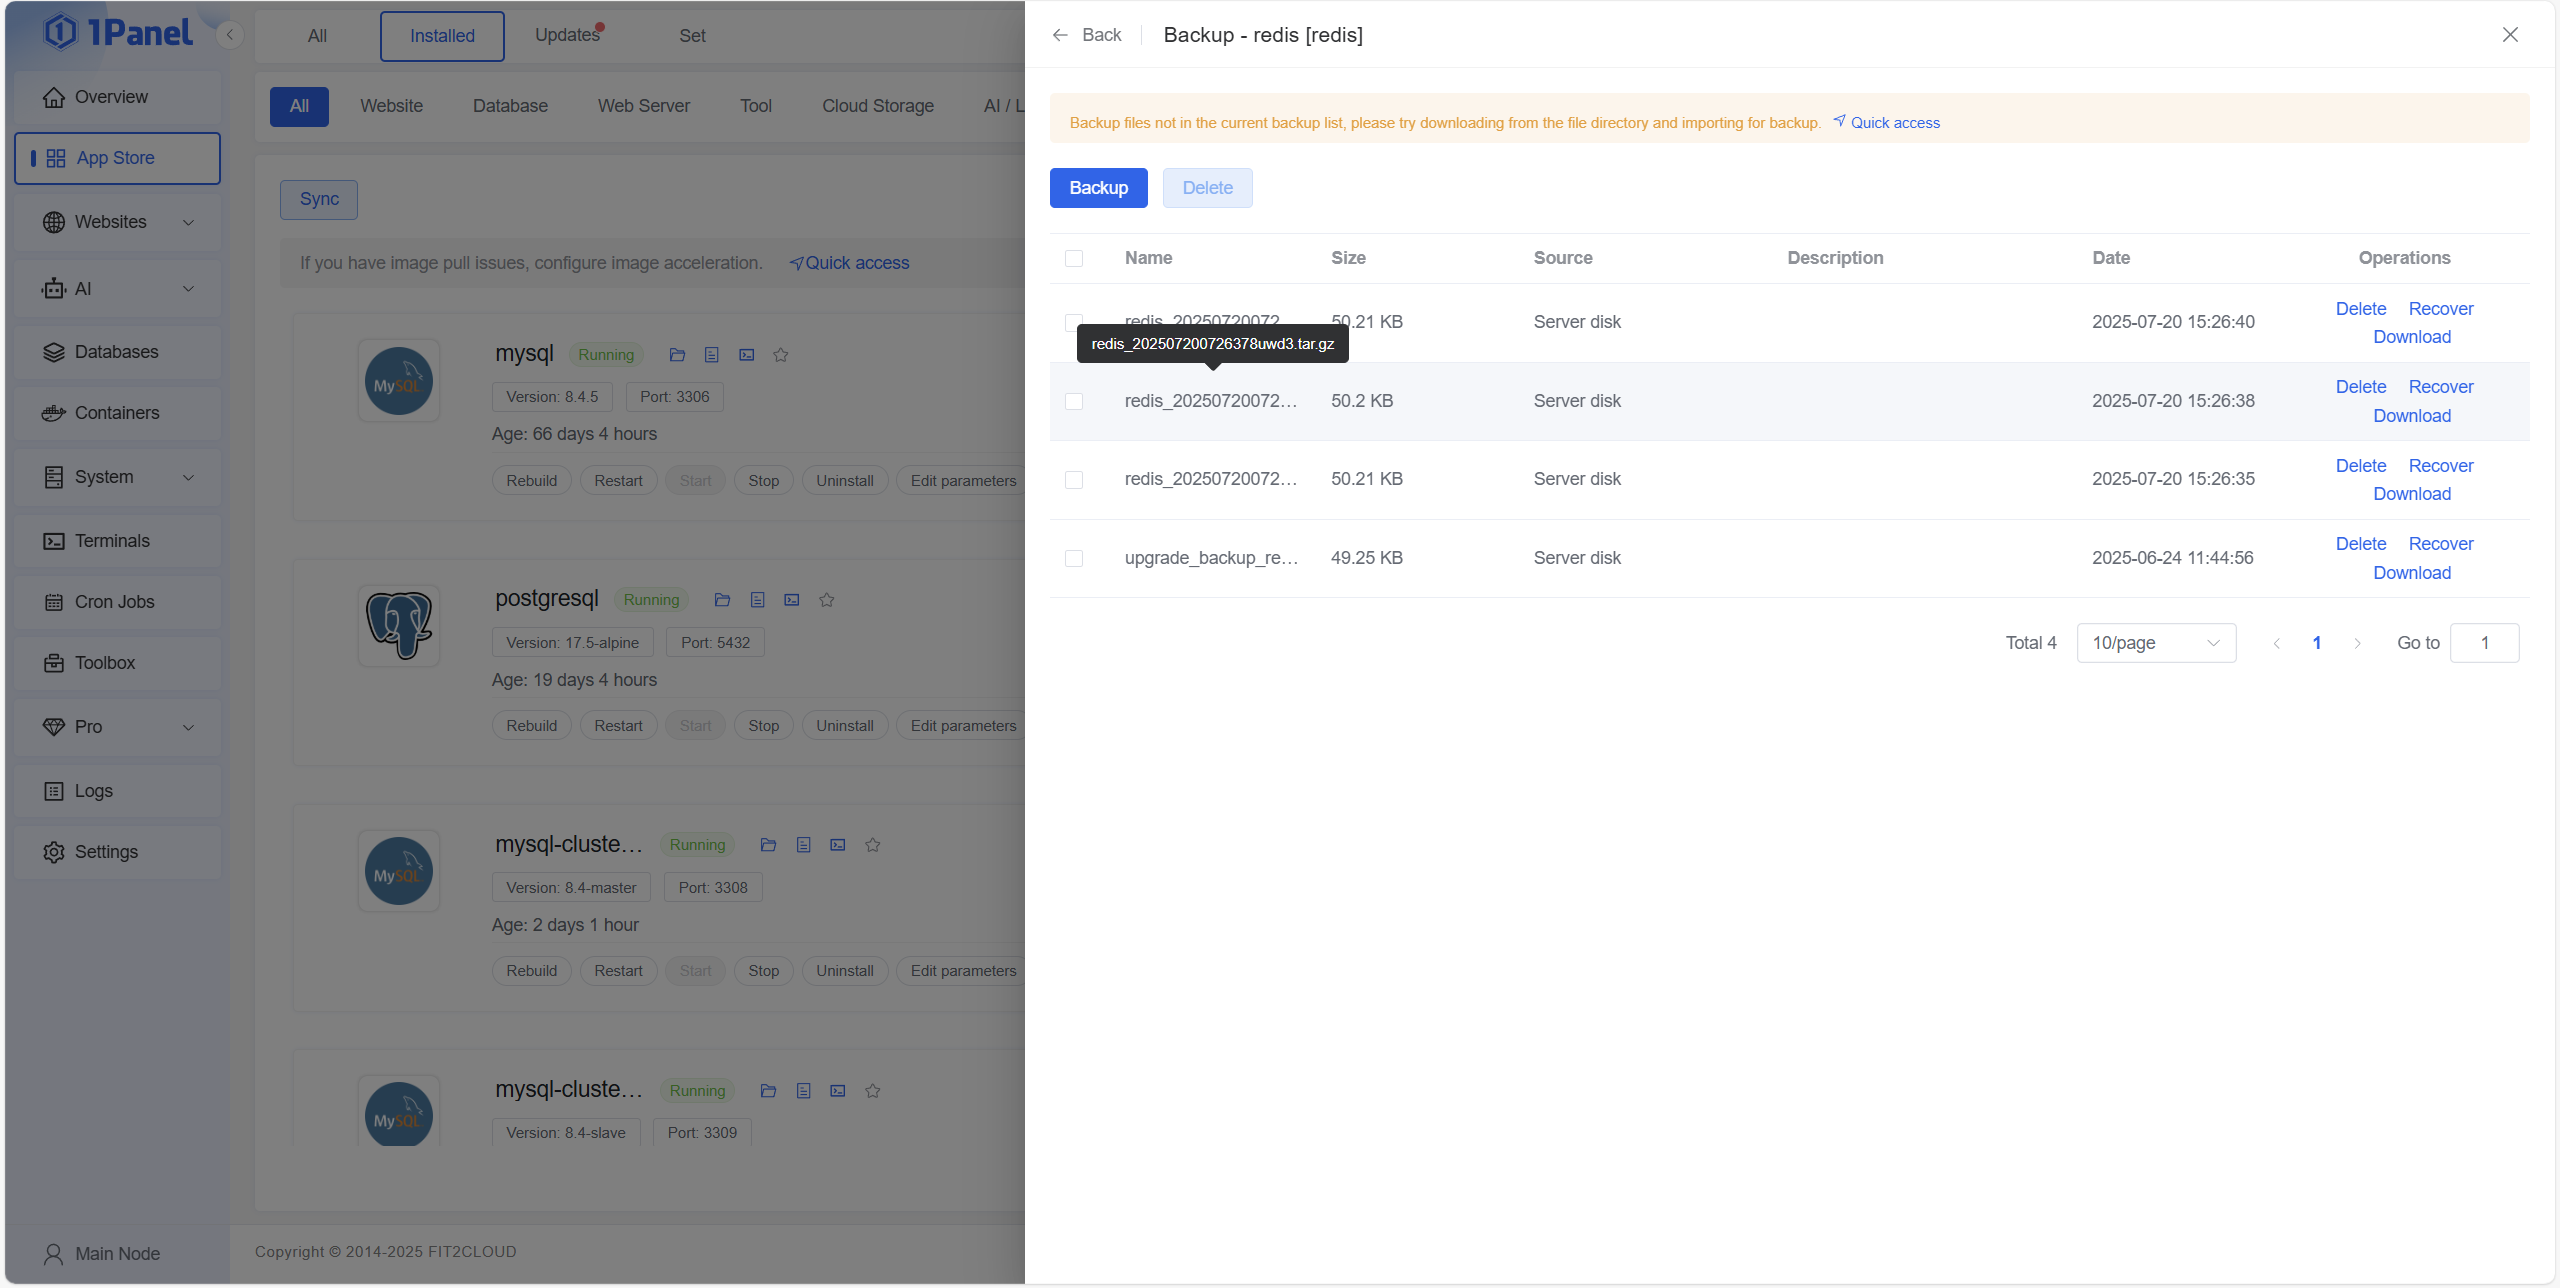Screen dimensions: 2560x1288
Task: Click the blue Backup button
Action: [x=1098, y=188]
